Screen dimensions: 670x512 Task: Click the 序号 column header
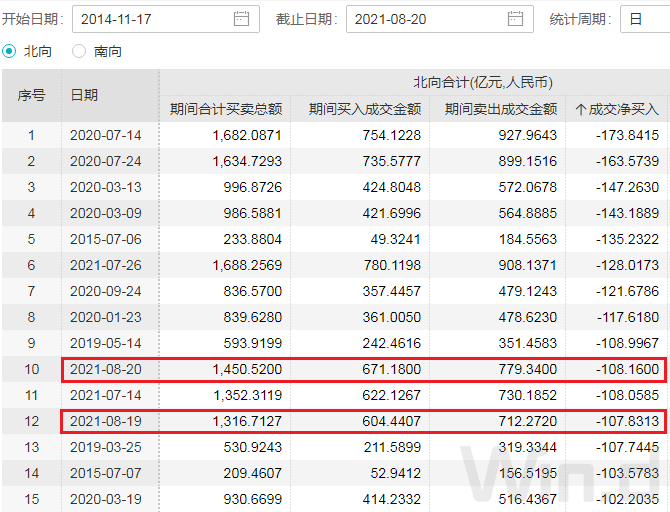coord(31,95)
